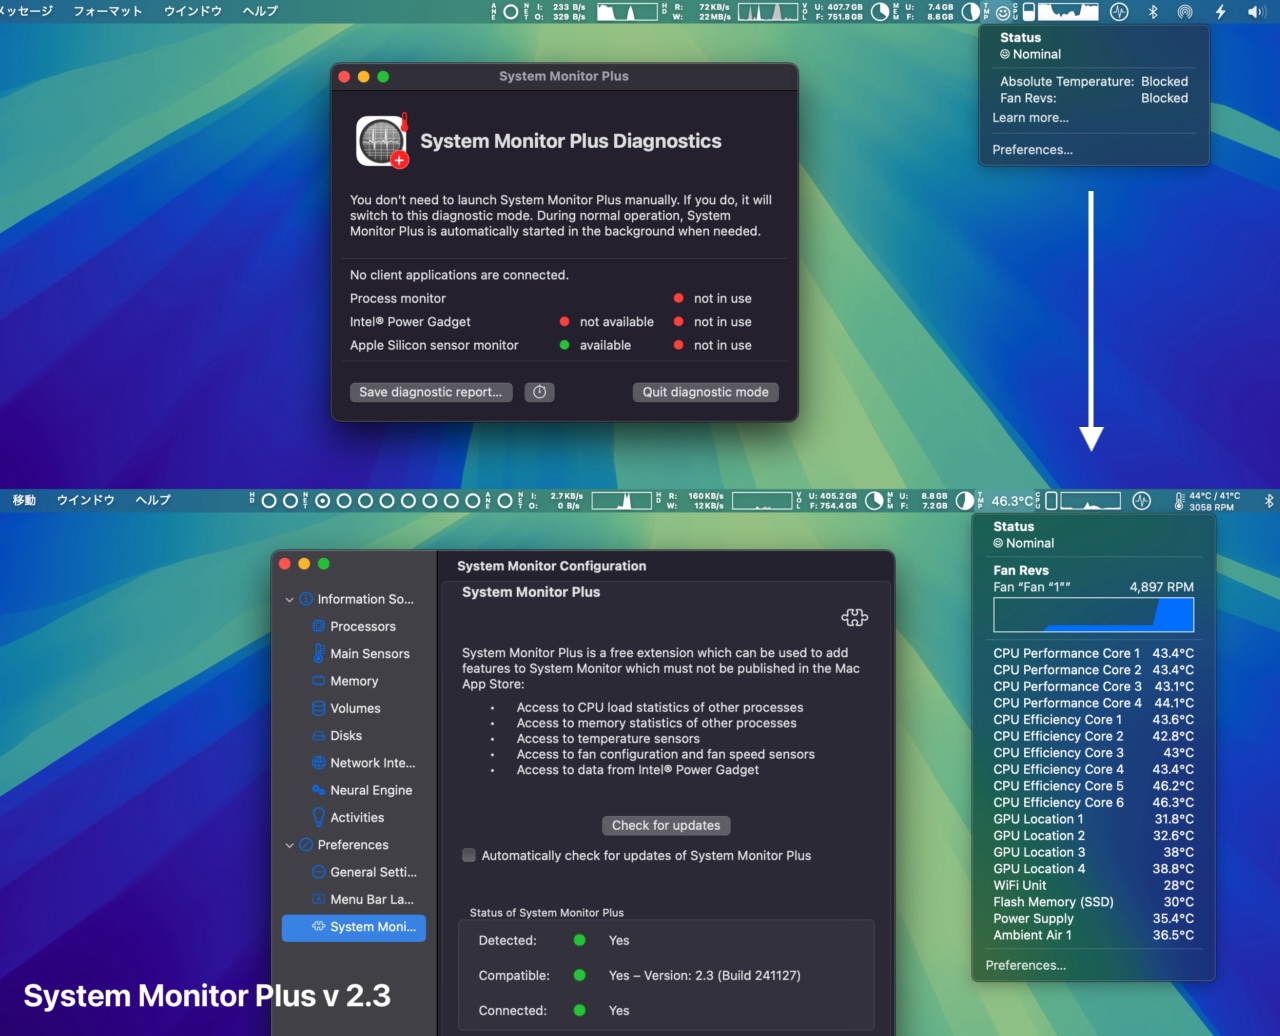Open the sound volume speaker icon in menu bar

pyautogui.click(x=1257, y=12)
